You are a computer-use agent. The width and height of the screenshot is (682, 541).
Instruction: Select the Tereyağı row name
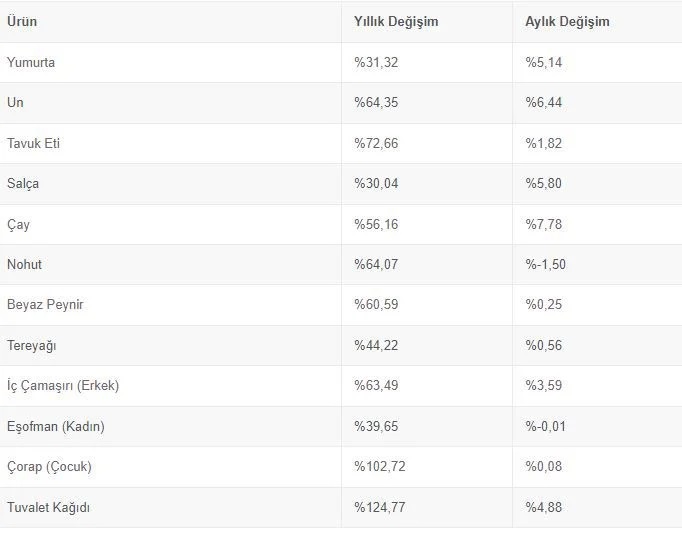coord(34,346)
